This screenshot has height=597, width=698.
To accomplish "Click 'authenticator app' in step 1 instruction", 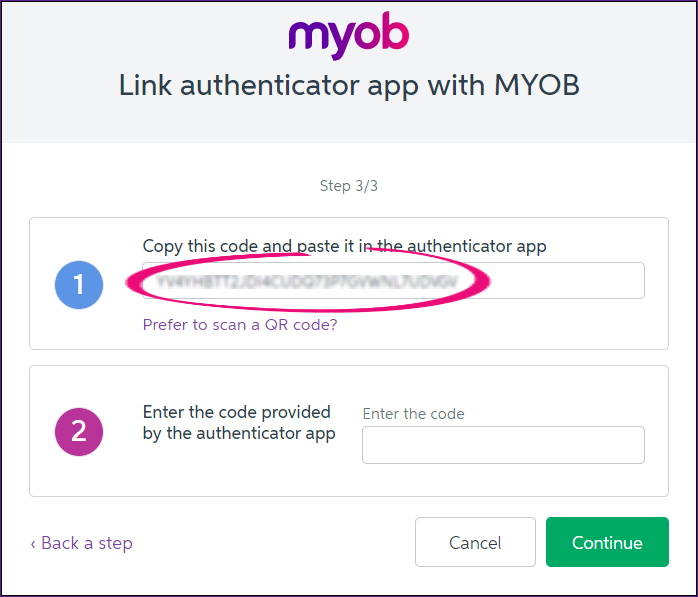I will pos(480,246).
